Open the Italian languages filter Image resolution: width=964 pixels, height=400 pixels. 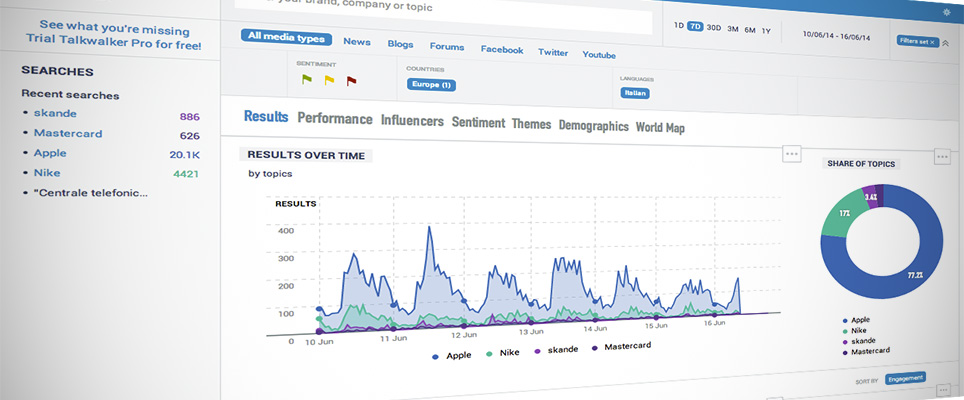(x=634, y=93)
